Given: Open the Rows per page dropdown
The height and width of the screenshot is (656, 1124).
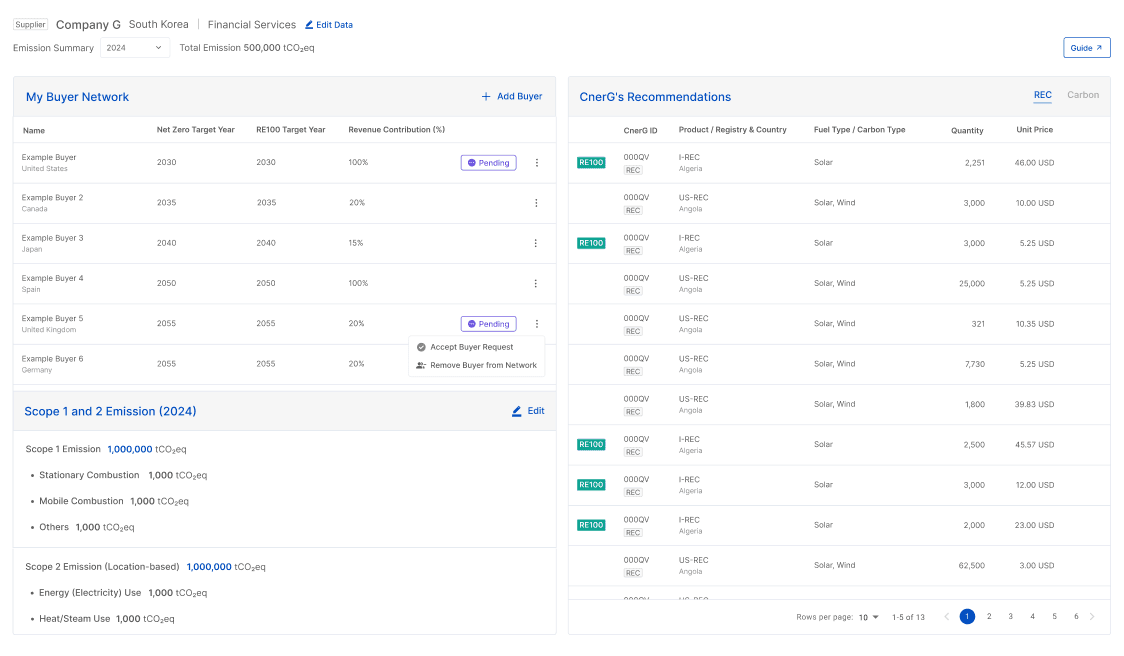Looking at the screenshot, I should click(x=869, y=617).
